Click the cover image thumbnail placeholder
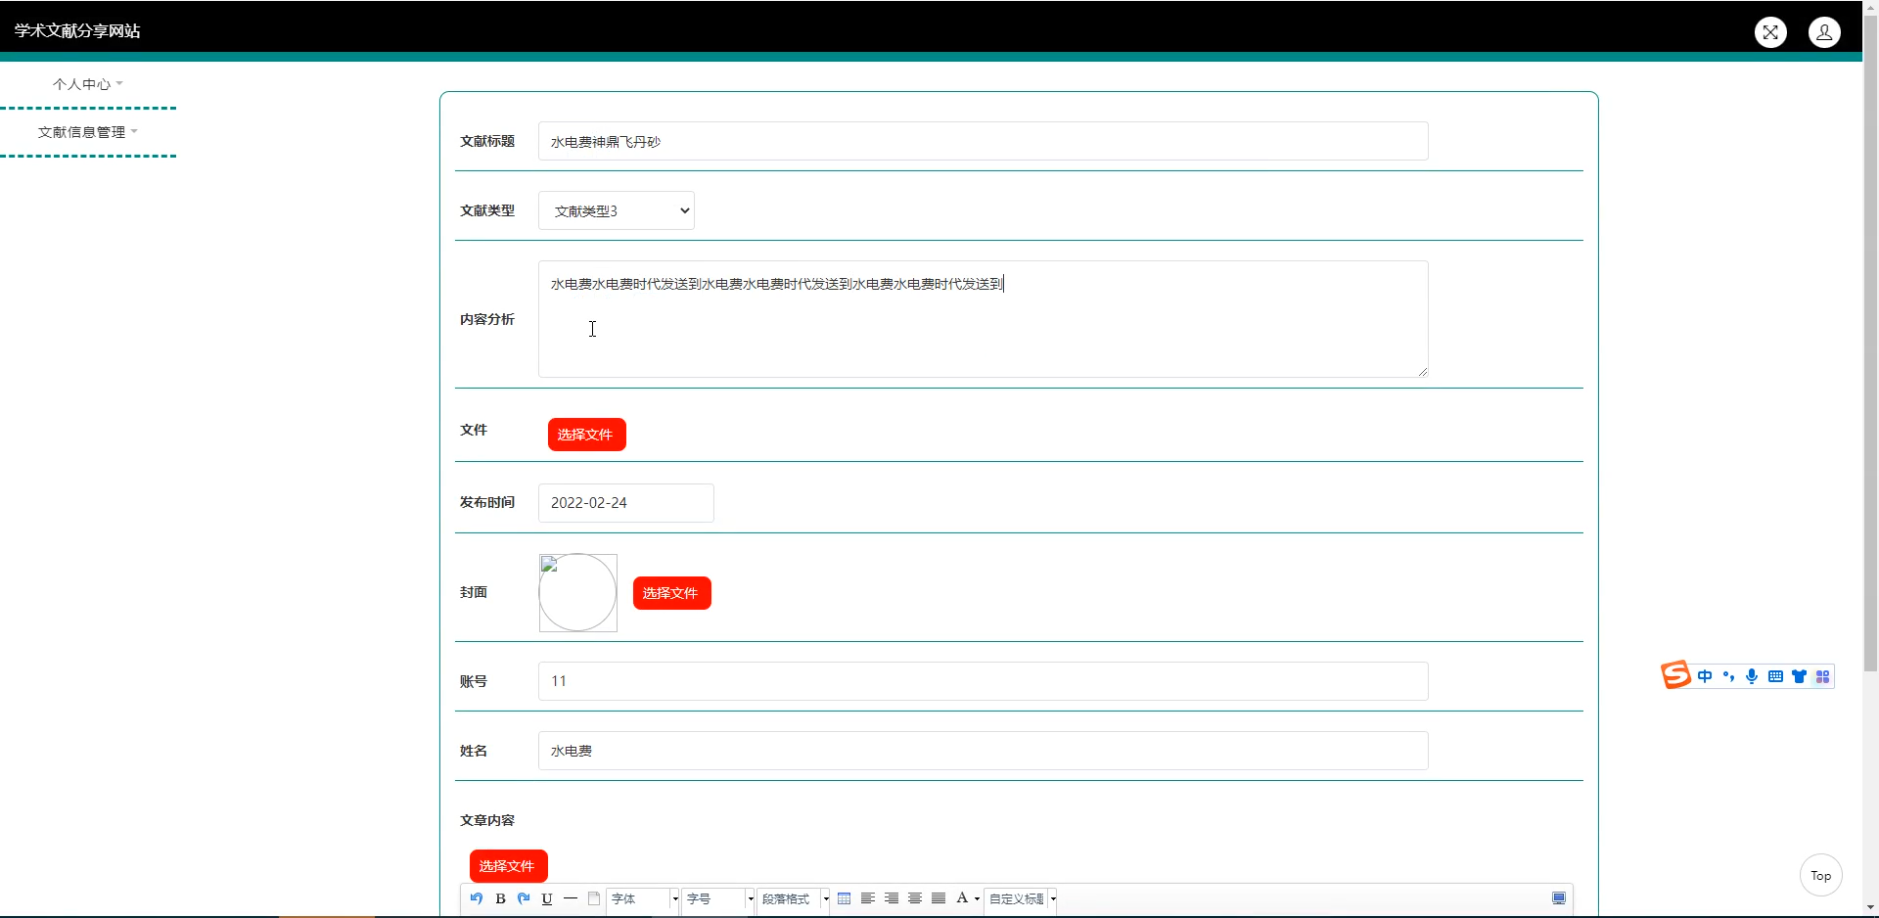This screenshot has width=1879, height=918. click(x=578, y=593)
